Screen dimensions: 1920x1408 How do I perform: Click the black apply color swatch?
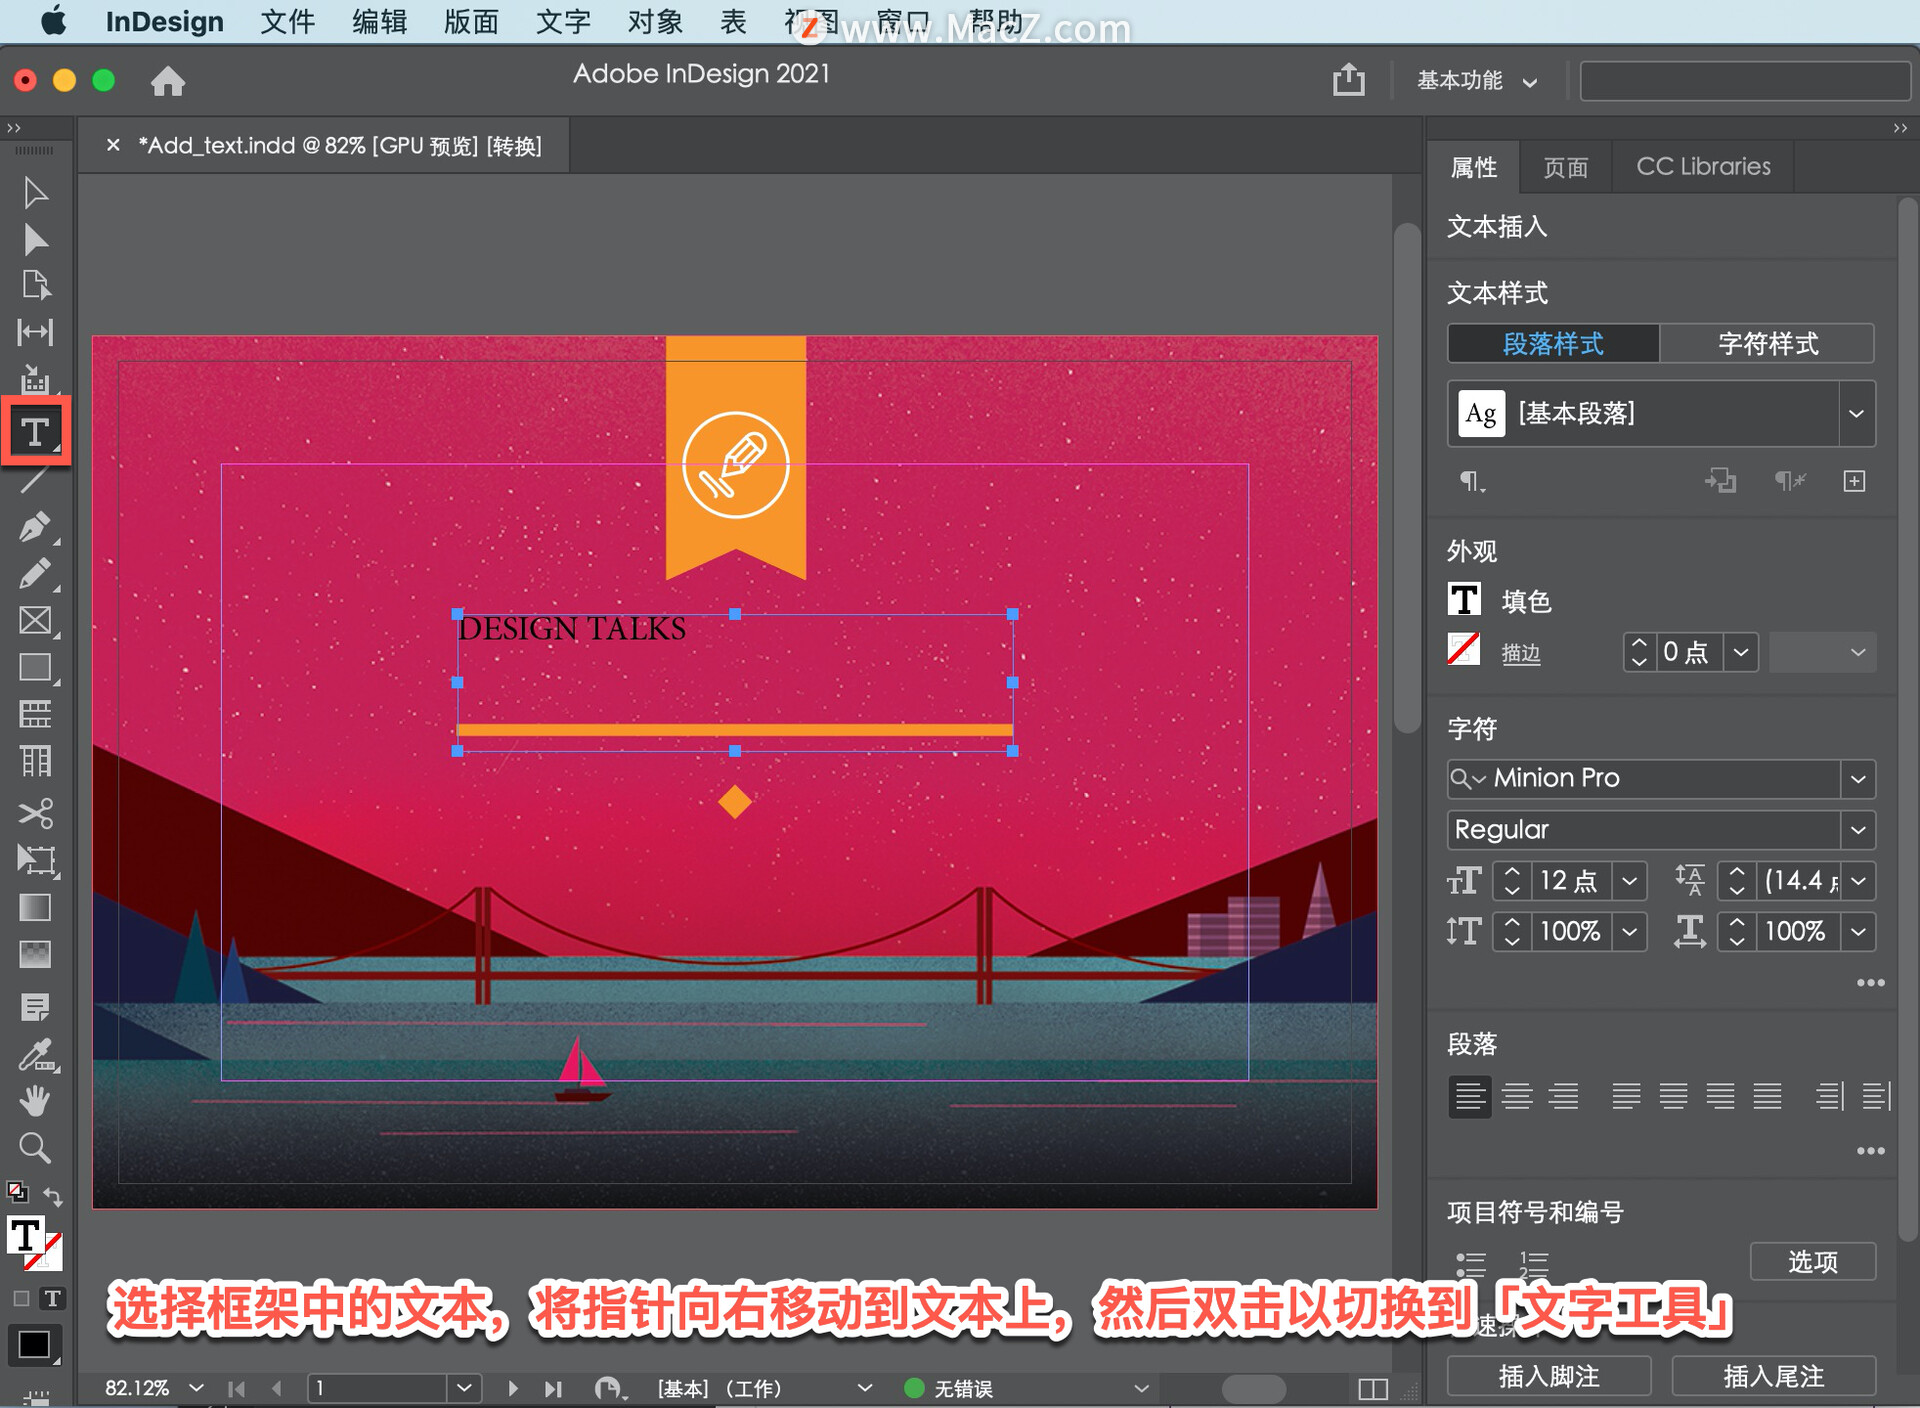(33, 1346)
